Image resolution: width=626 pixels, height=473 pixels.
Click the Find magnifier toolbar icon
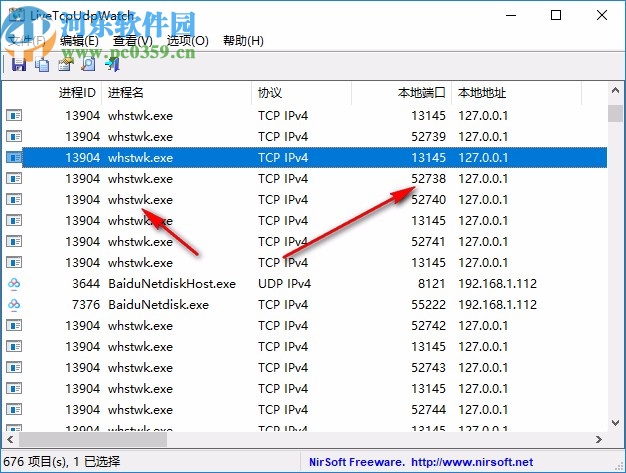coord(88,64)
